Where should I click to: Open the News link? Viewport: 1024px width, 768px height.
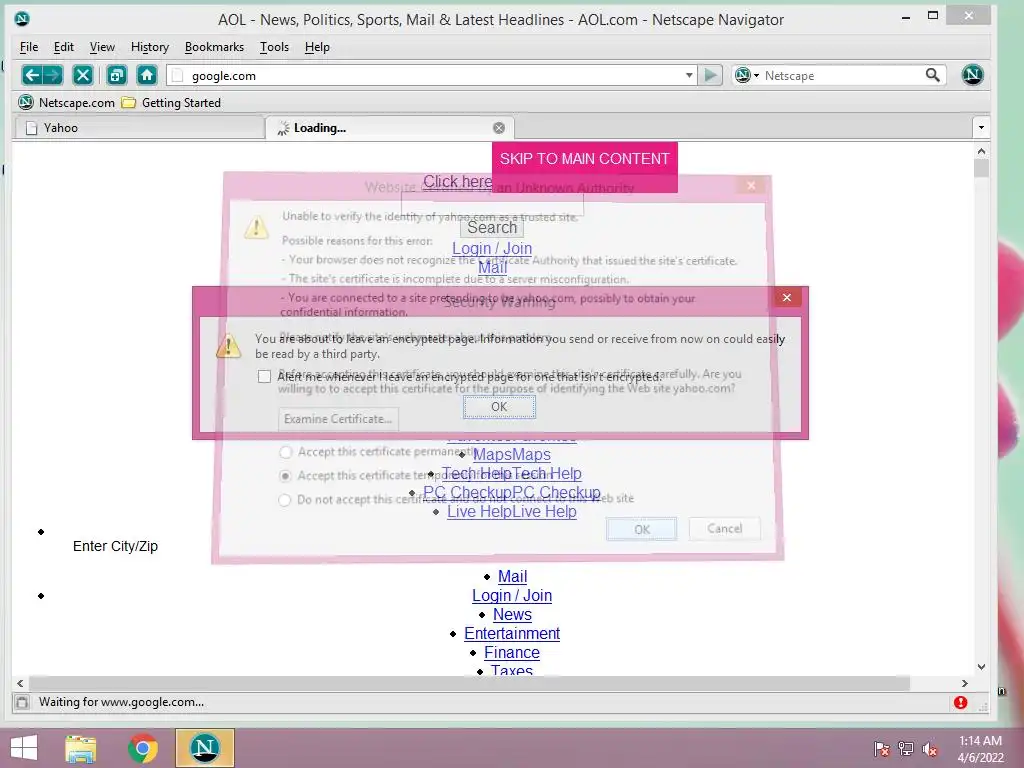pyautogui.click(x=512, y=615)
